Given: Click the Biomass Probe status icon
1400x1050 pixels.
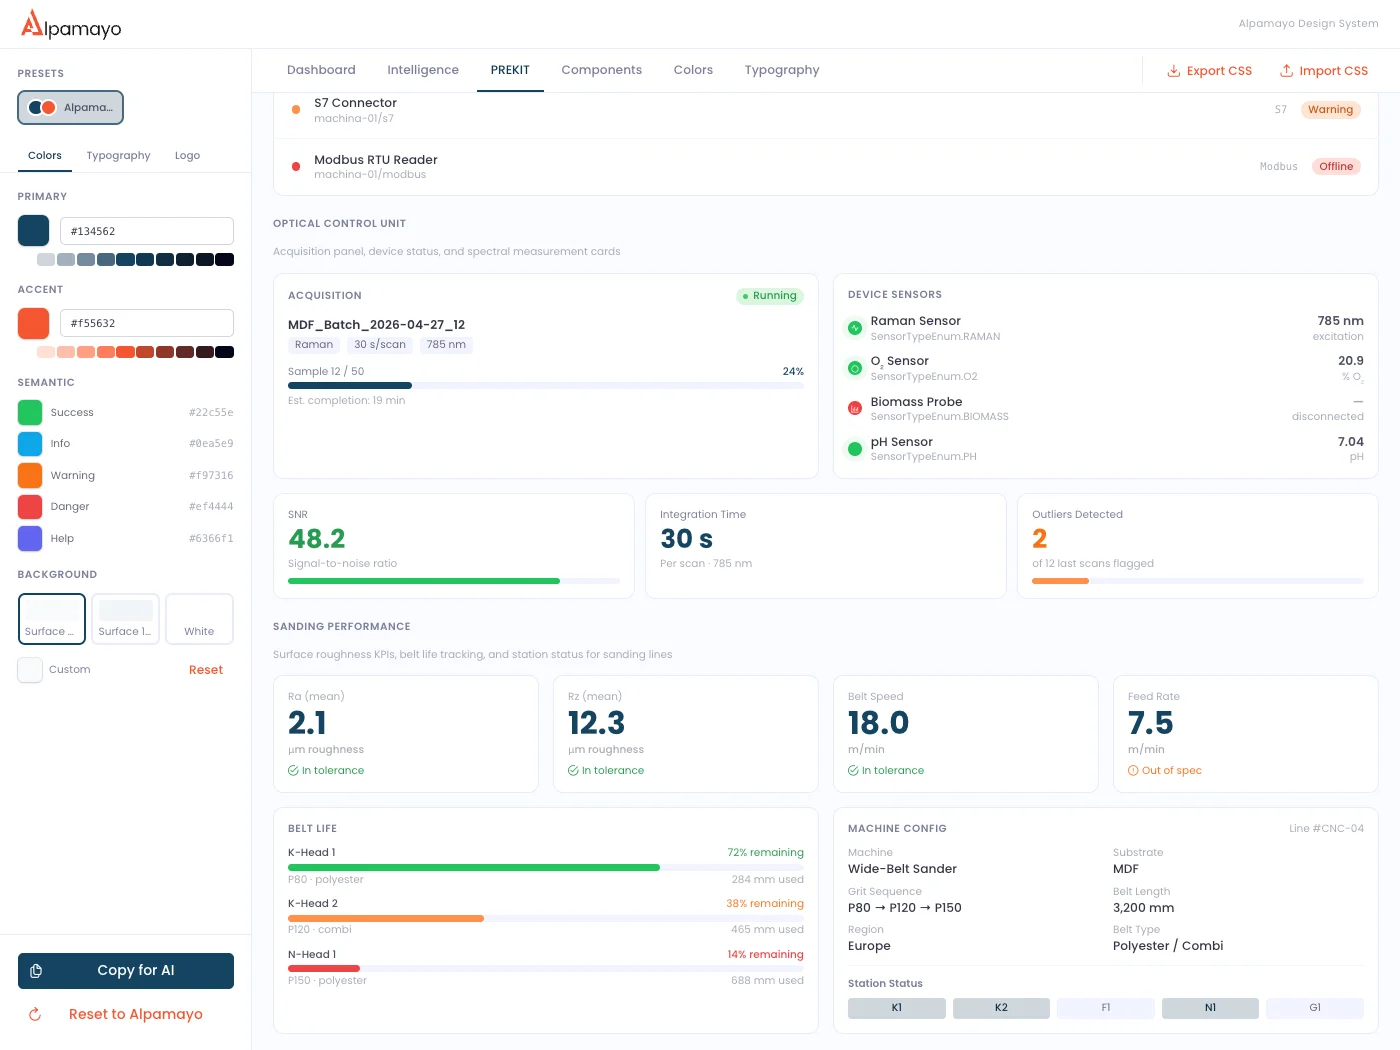Looking at the screenshot, I should pyautogui.click(x=855, y=408).
